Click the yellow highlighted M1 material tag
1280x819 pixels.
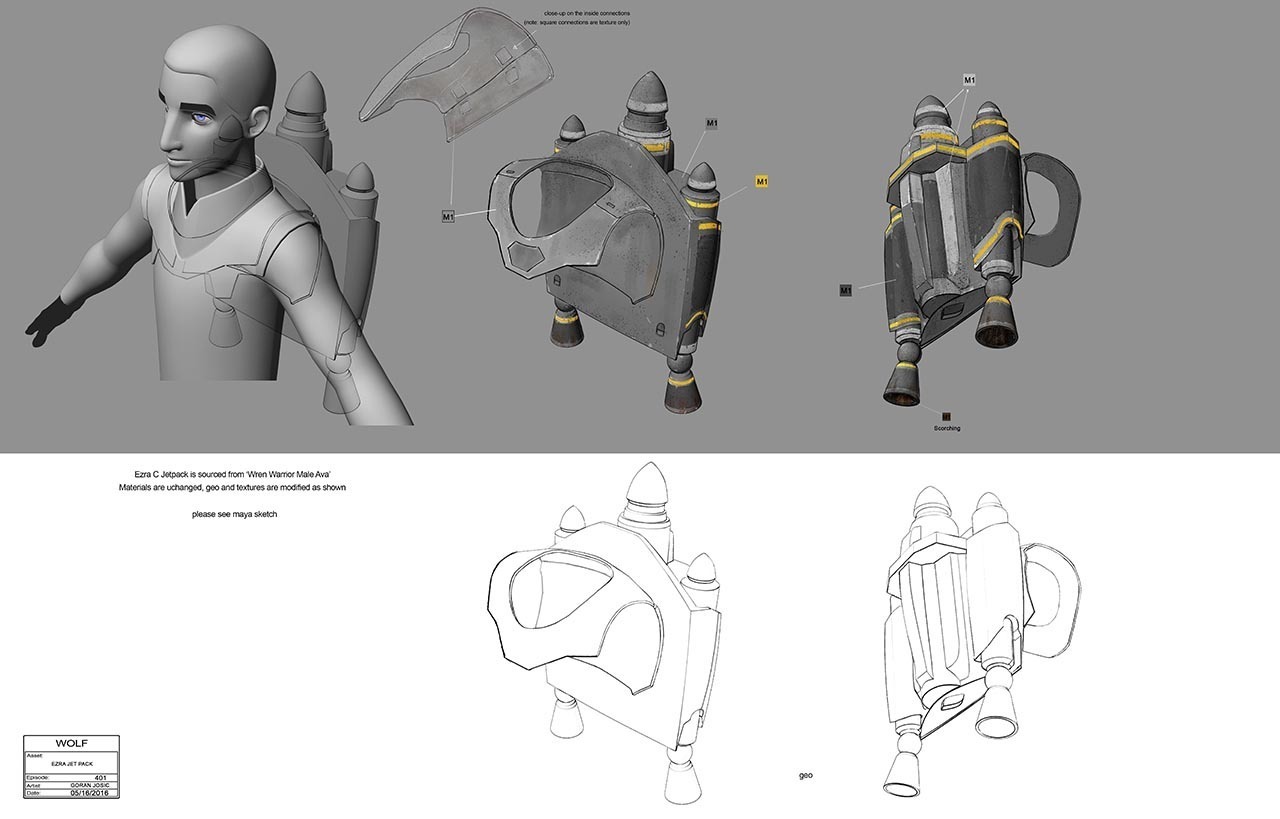pos(761,182)
